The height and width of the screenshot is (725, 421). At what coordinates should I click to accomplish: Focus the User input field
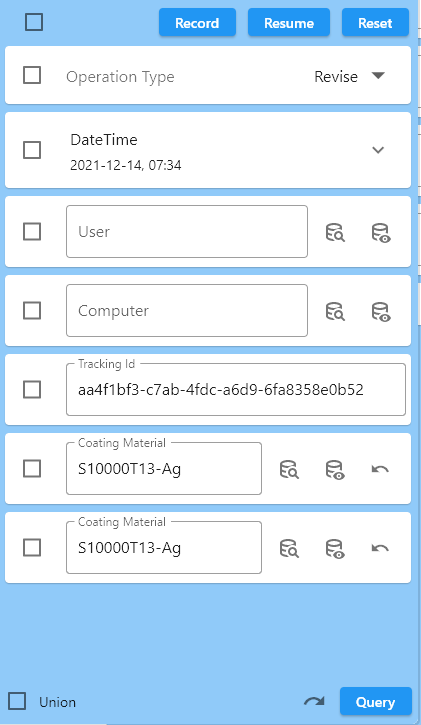point(187,232)
